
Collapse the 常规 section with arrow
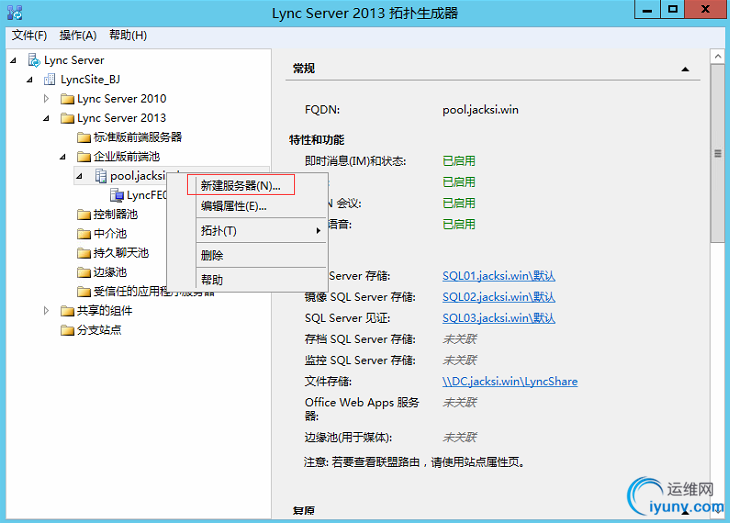click(x=685, y=69)
